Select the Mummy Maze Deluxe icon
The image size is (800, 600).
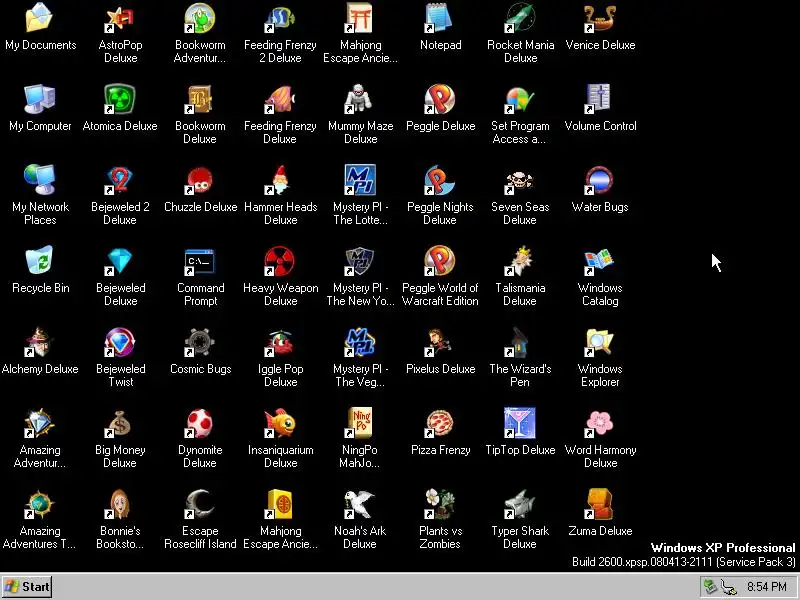[360, 98]
